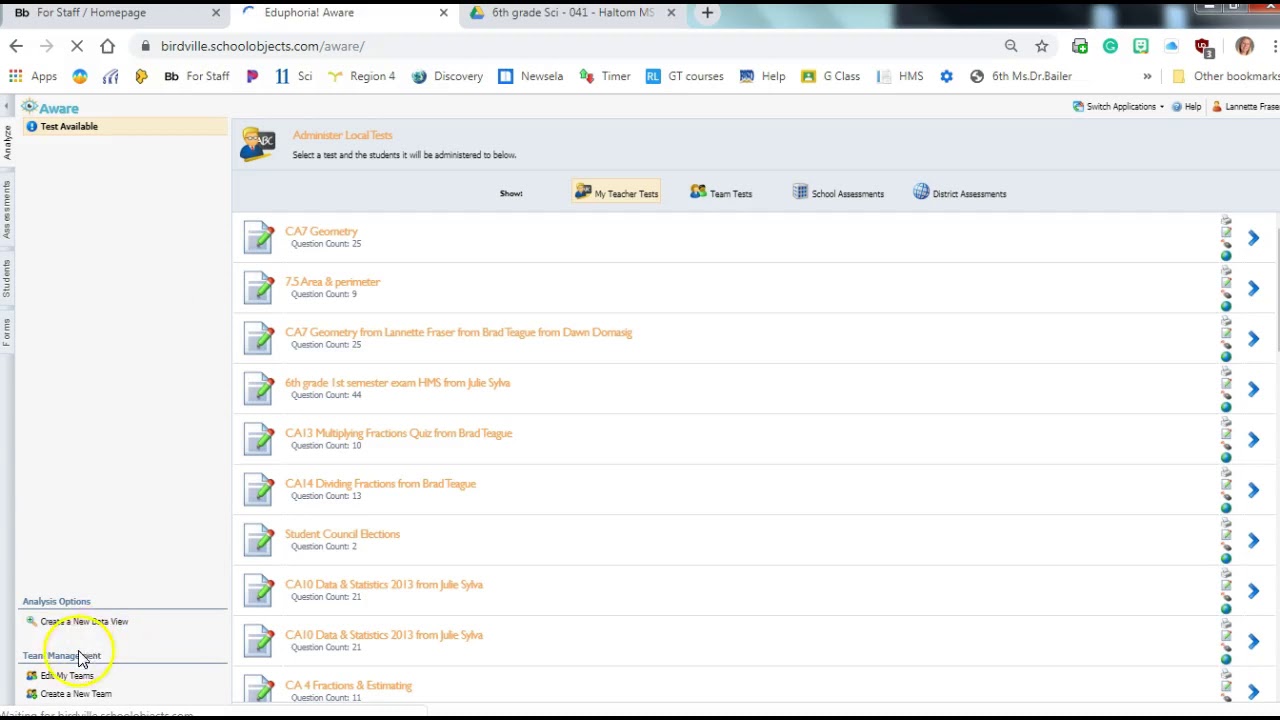
Task: Open the Other bookmarks folder
Action: [x=1225, y=76]
